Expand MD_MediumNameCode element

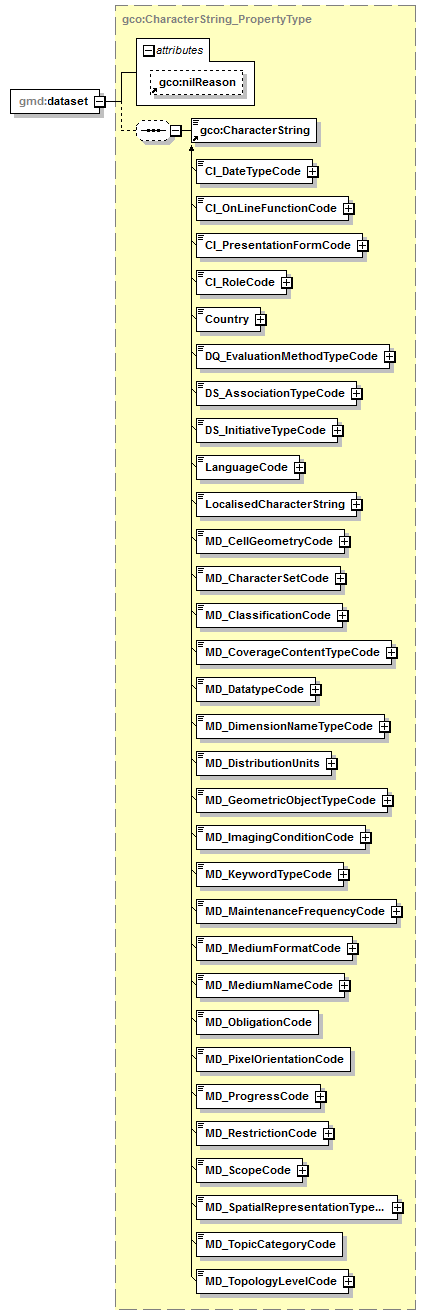pyautogui.click(x=345, y=985)
